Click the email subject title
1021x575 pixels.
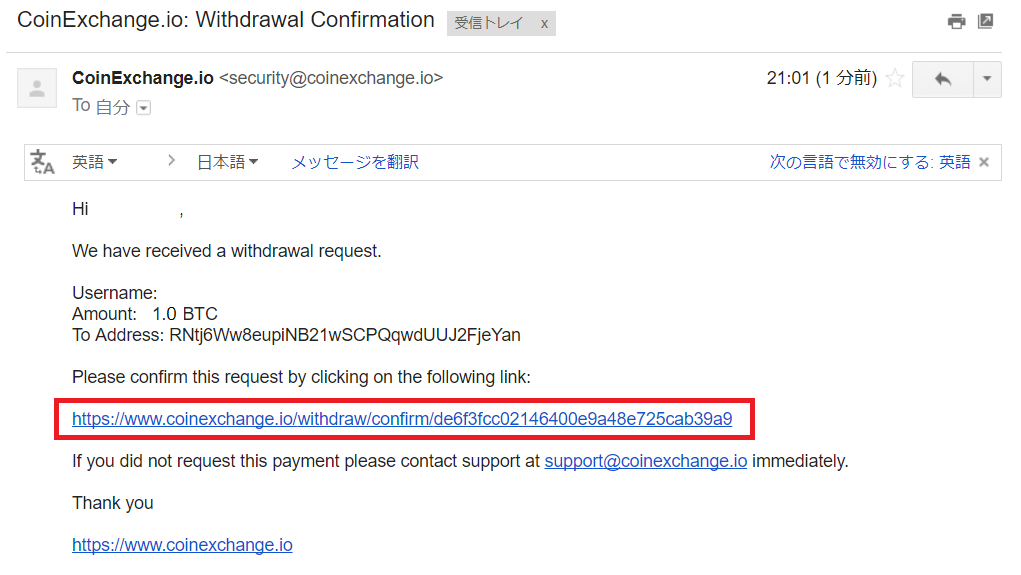tap(226, 20)
